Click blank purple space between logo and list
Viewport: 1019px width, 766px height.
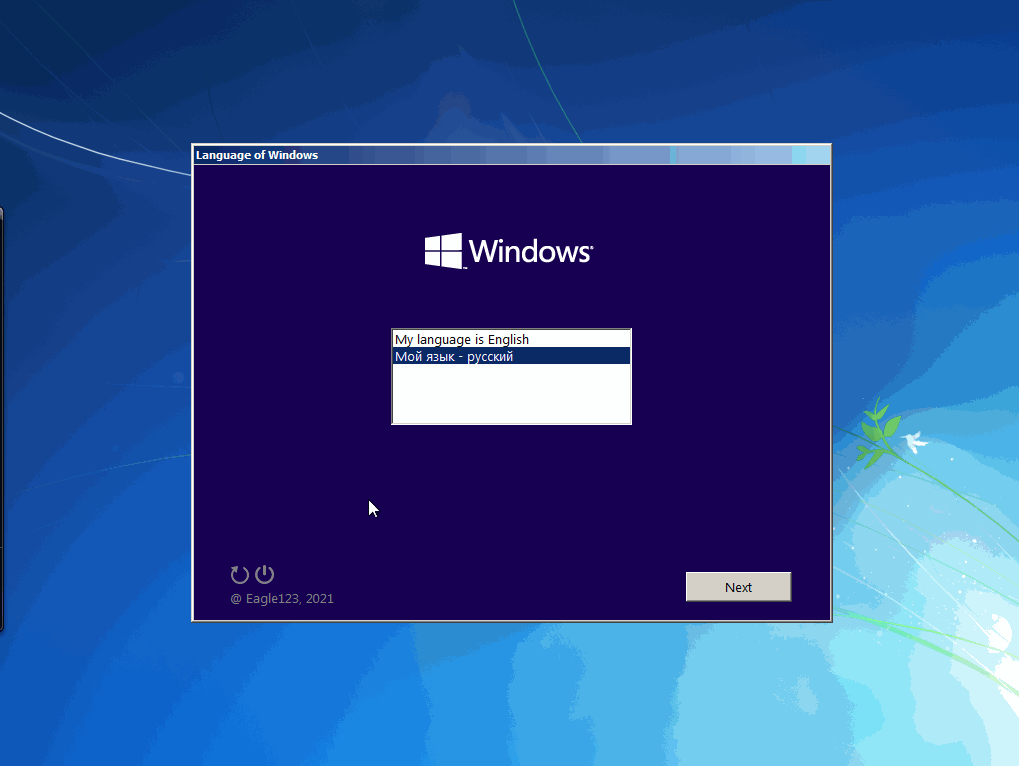point(510,300)
